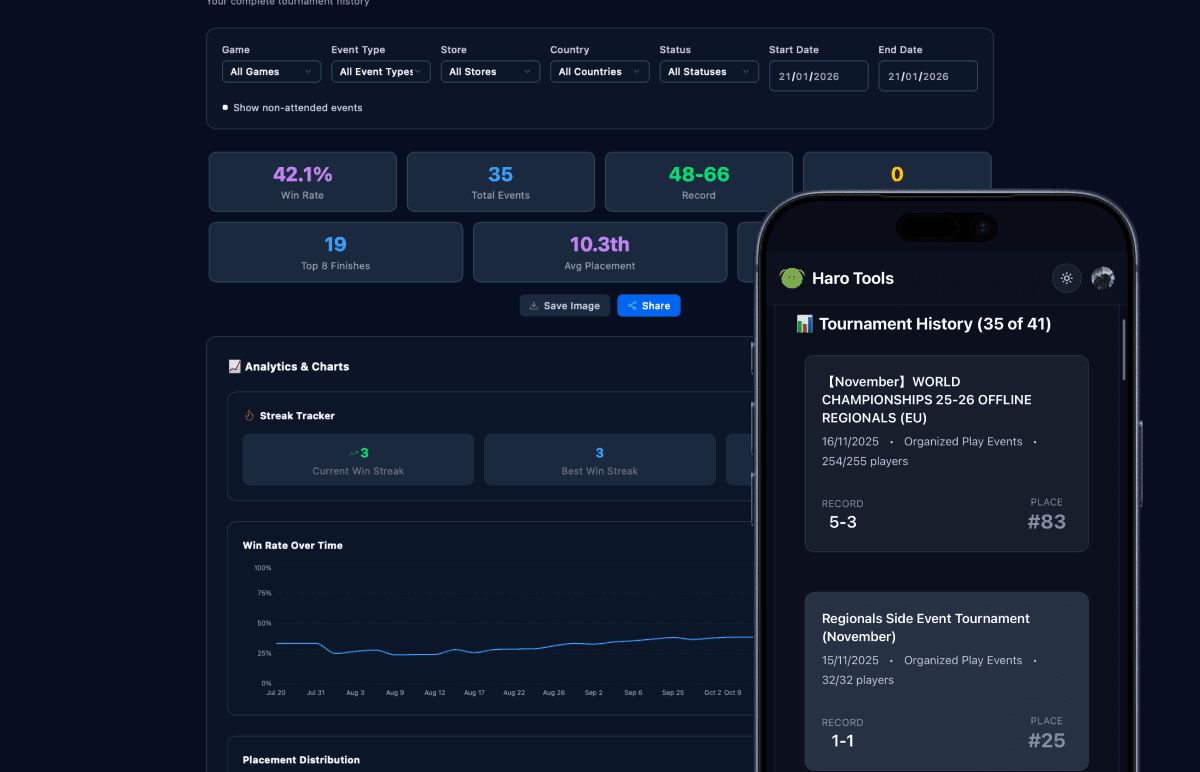Expand the All Statuses dropdown
The height and width of the screenshot is (772, 1200).
click(x=708, y=71)
